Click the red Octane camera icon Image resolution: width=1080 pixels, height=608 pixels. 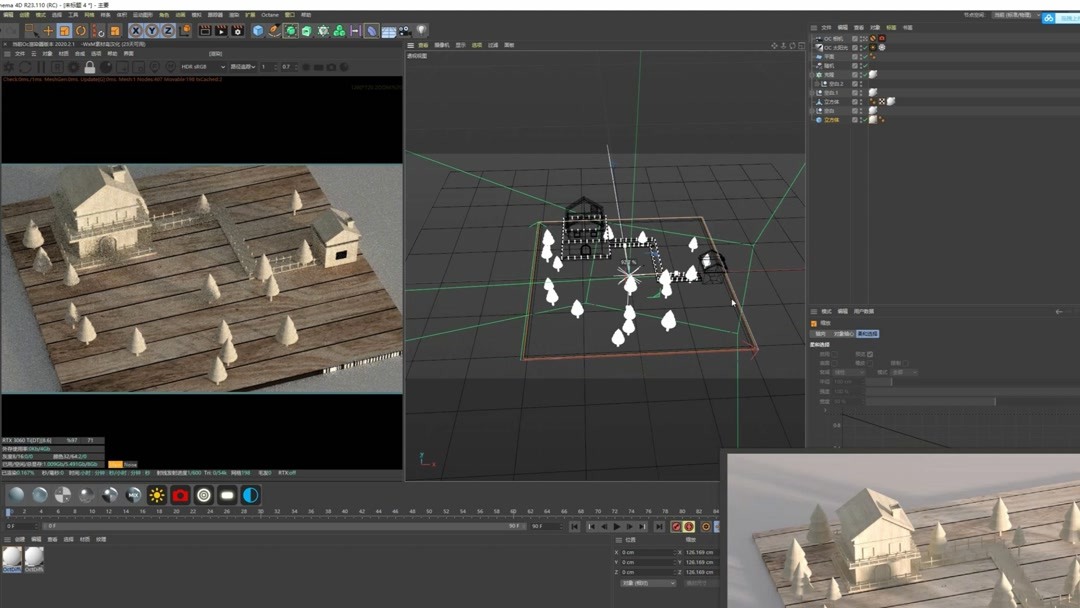pos(180,495)
